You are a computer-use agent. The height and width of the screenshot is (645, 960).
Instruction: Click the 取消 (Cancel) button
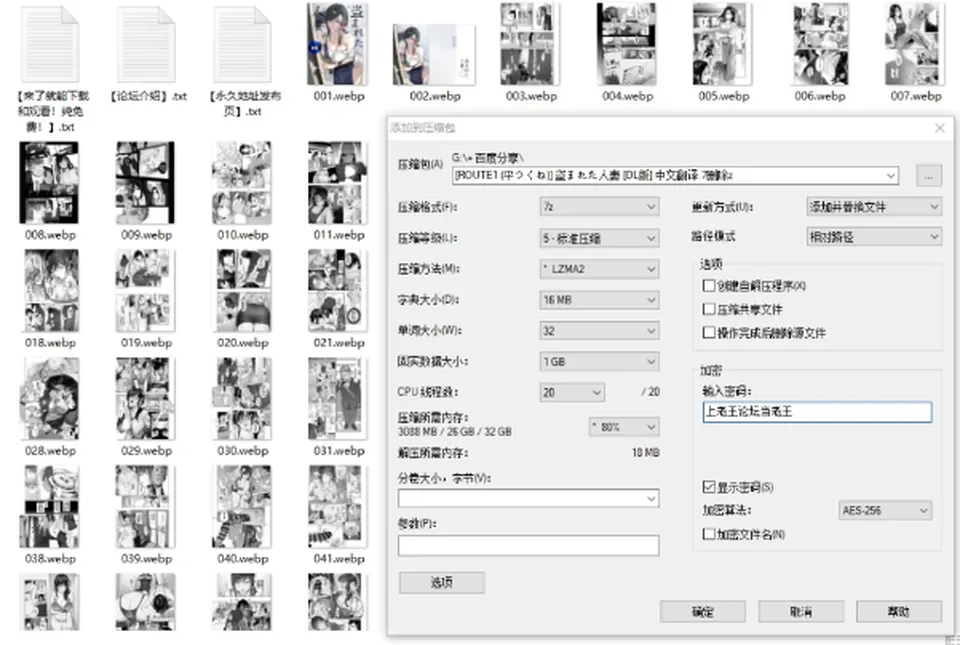tap(801, 611)
